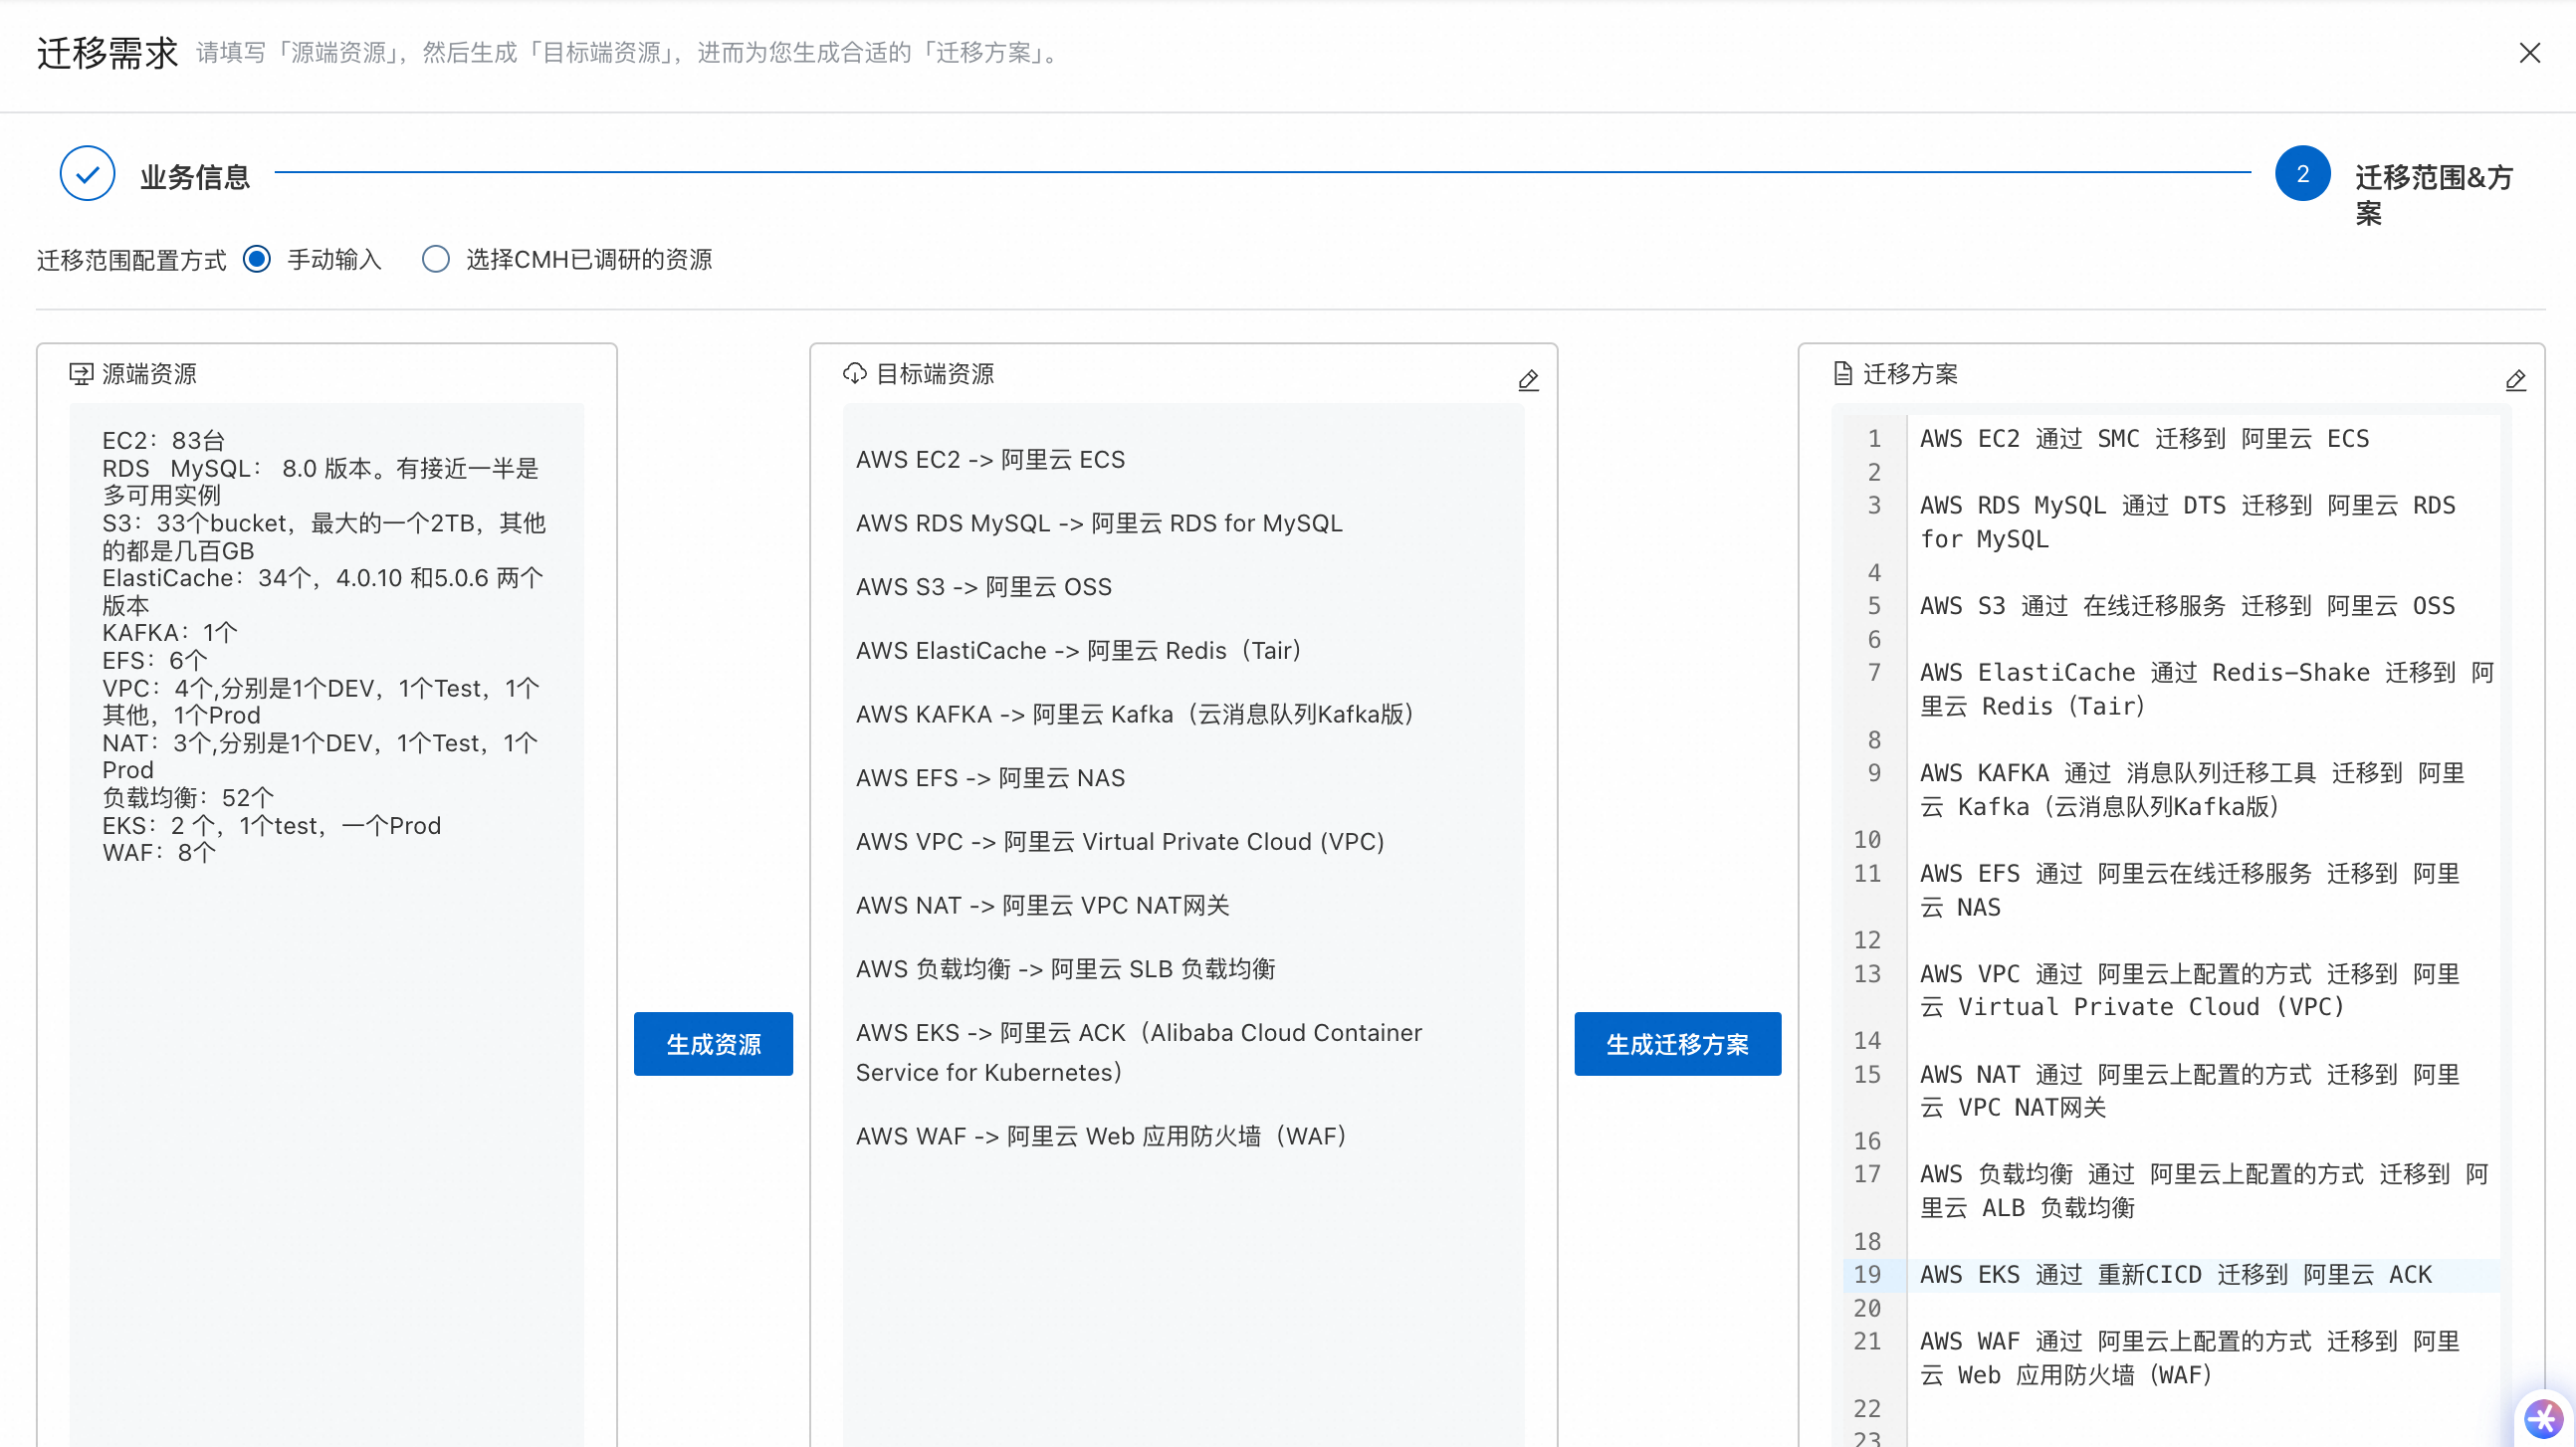Click editor line 13 'AWS VPC 通过 阿里云上配置的方式'
The width and height of the screenshot is (2576, 1447).
pyautogui.click(x=2189, y=990)
